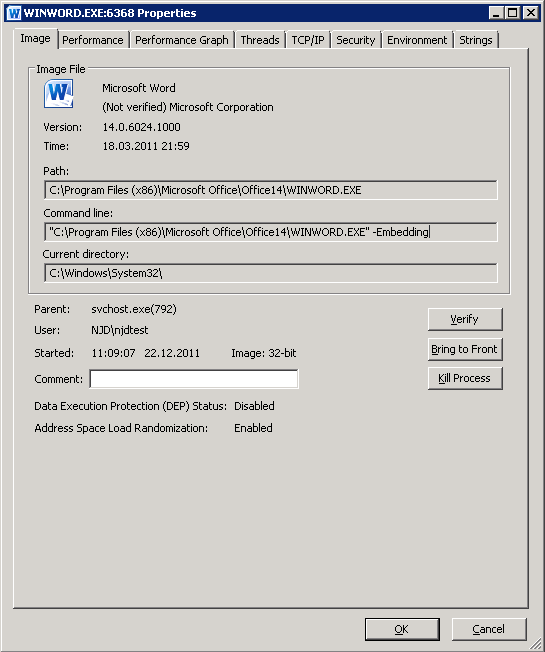Click the Current directory field
The width and height of the screenshot is (545, 652).
point(271,273)
